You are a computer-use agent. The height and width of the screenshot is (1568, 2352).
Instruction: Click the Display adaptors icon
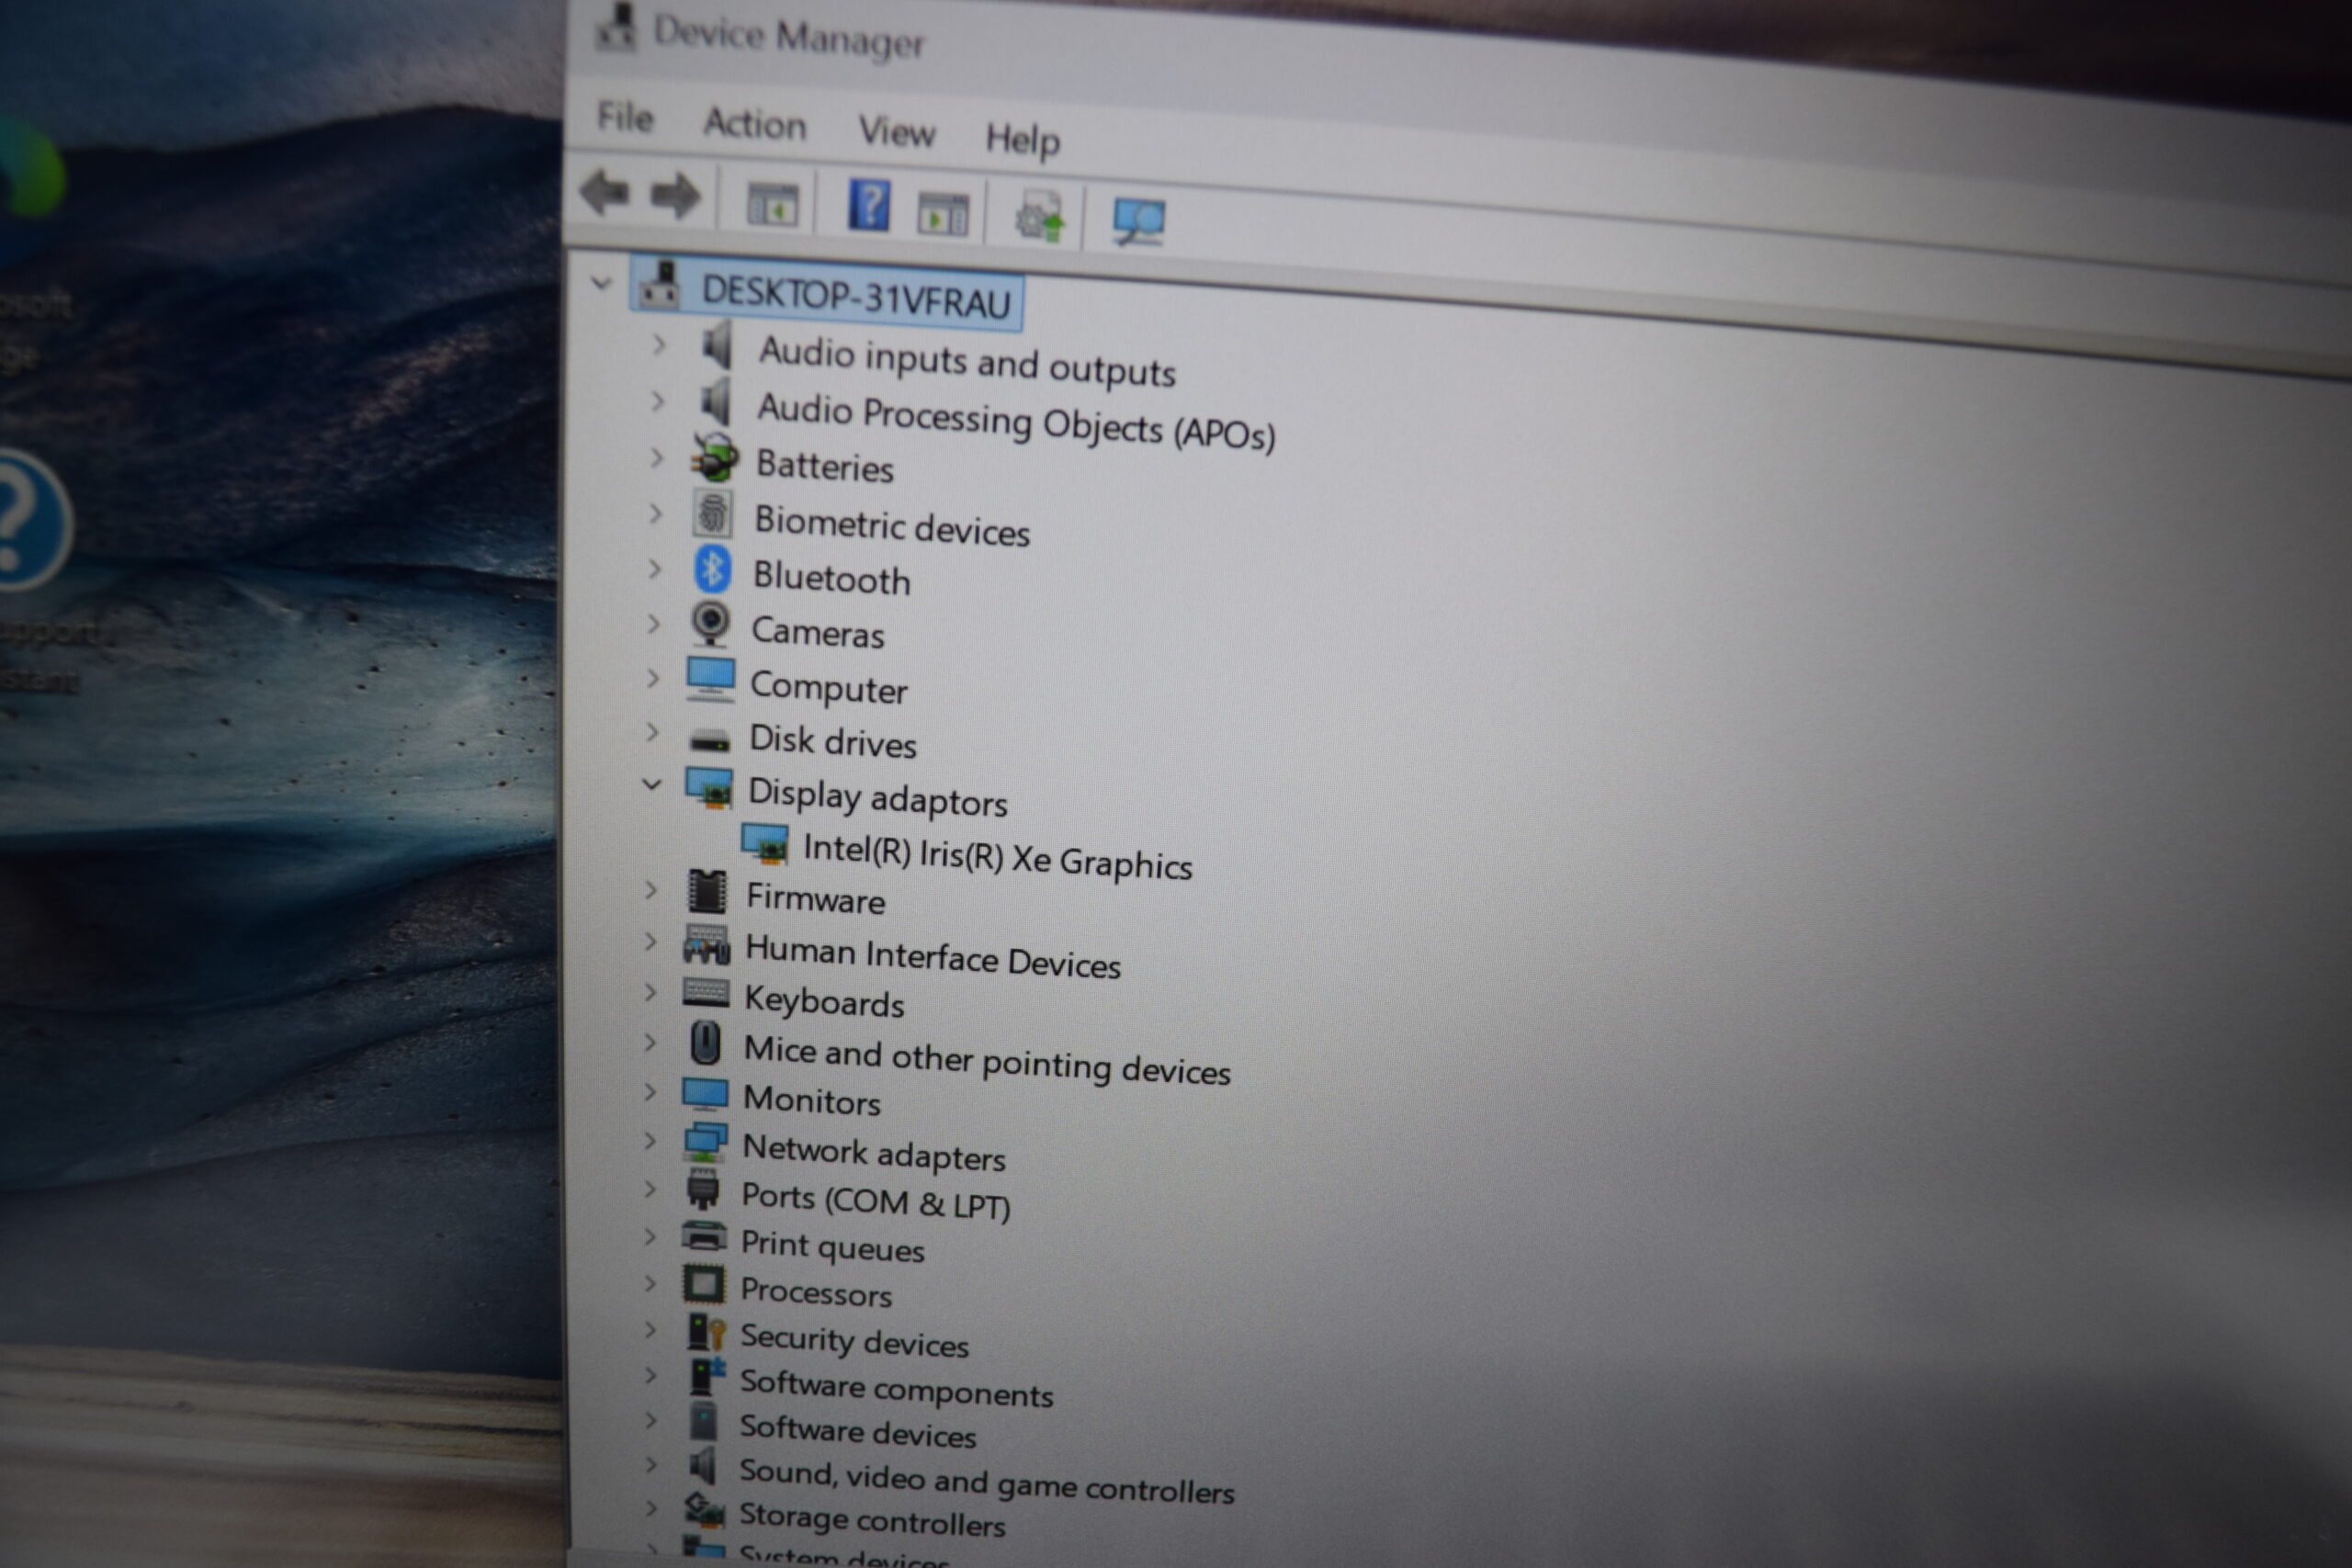point(709,788)
